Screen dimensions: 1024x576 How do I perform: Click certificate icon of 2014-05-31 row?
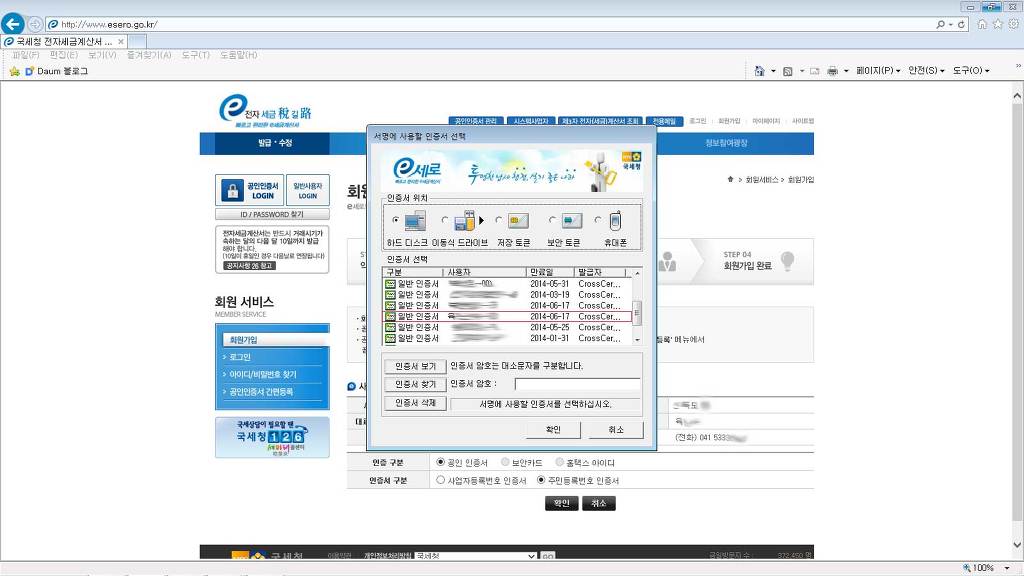[391, 284]
